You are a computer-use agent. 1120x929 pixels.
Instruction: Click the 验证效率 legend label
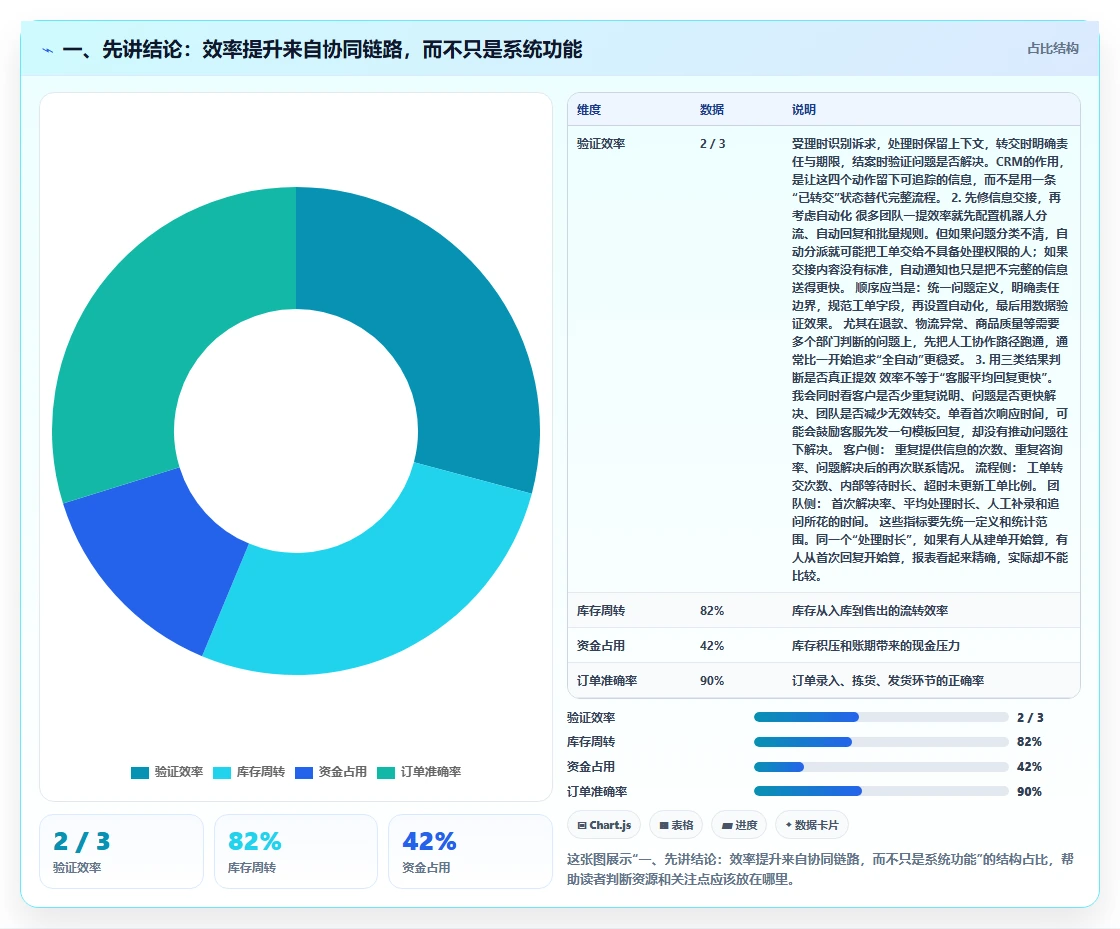tap(179, 772)
